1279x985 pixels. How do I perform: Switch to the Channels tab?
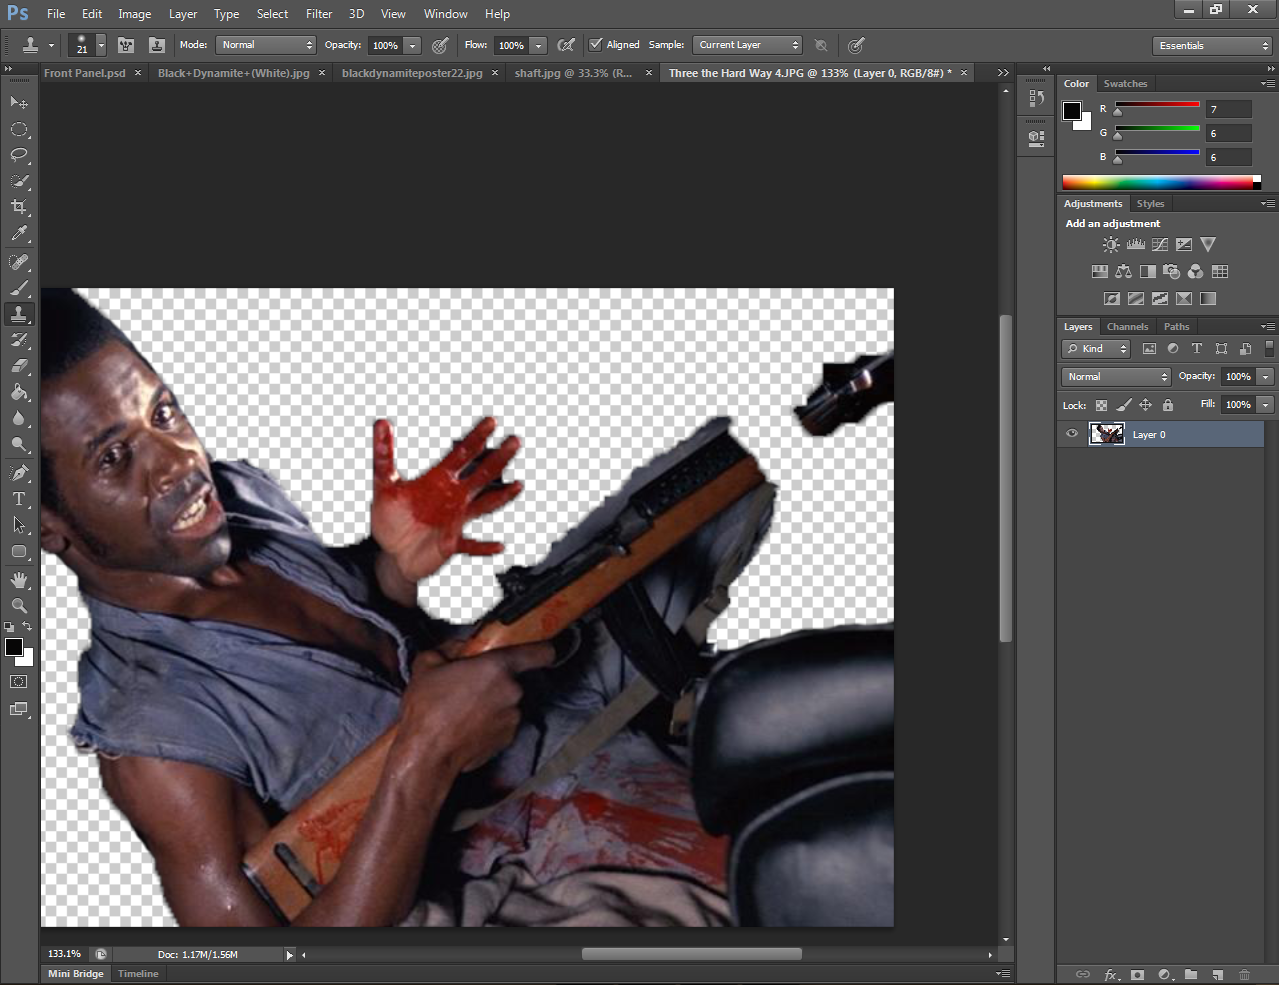pyautogui.click(x=1127, y=327)
